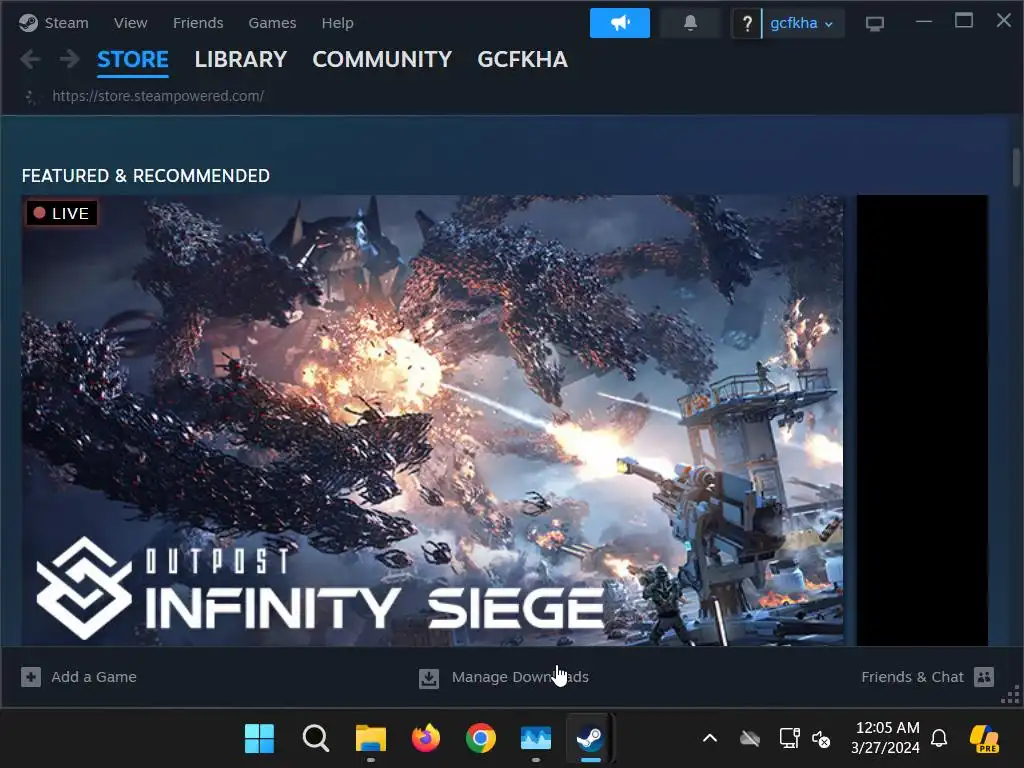Screen dimensions: 1024x768
Task: Open the Help menu
Action: click(338, 23)
